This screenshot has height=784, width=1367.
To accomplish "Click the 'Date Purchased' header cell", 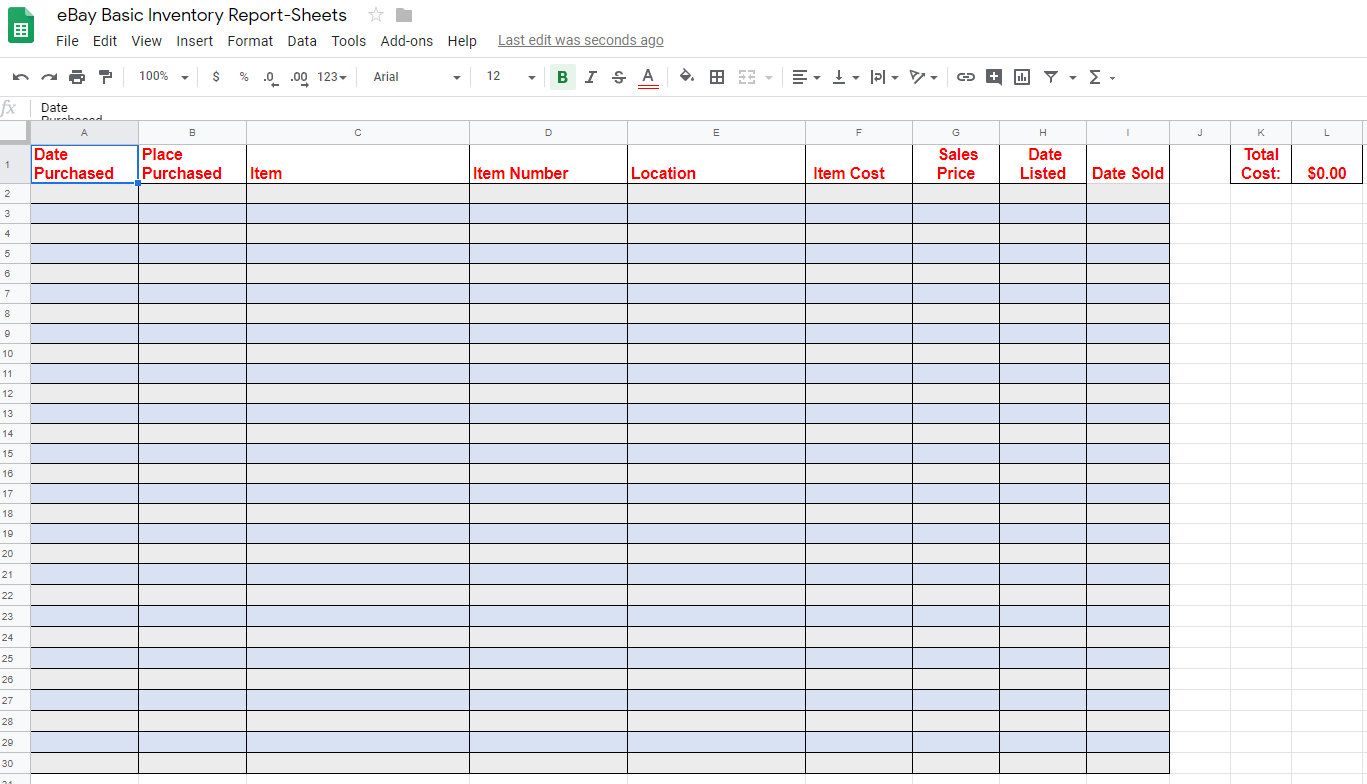I will click(x=84, y=164).
